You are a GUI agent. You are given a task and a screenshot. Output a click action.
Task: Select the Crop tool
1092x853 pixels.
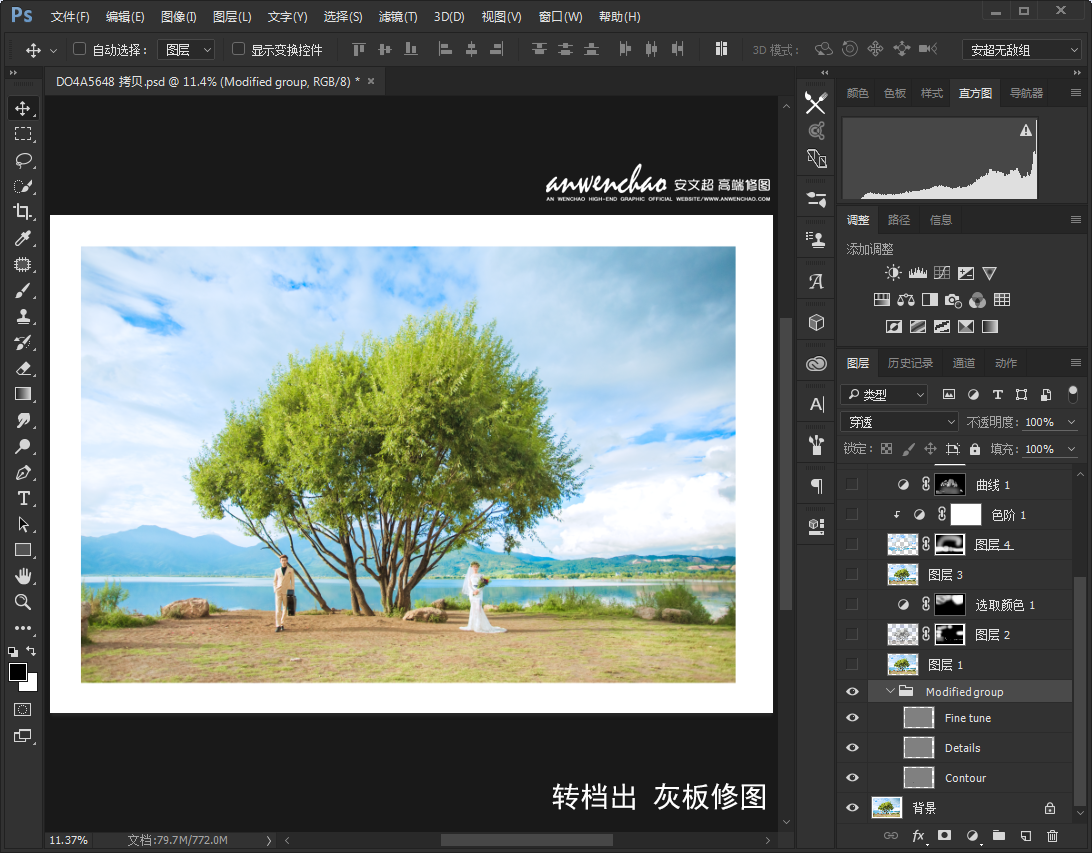(x=23, y=212)
